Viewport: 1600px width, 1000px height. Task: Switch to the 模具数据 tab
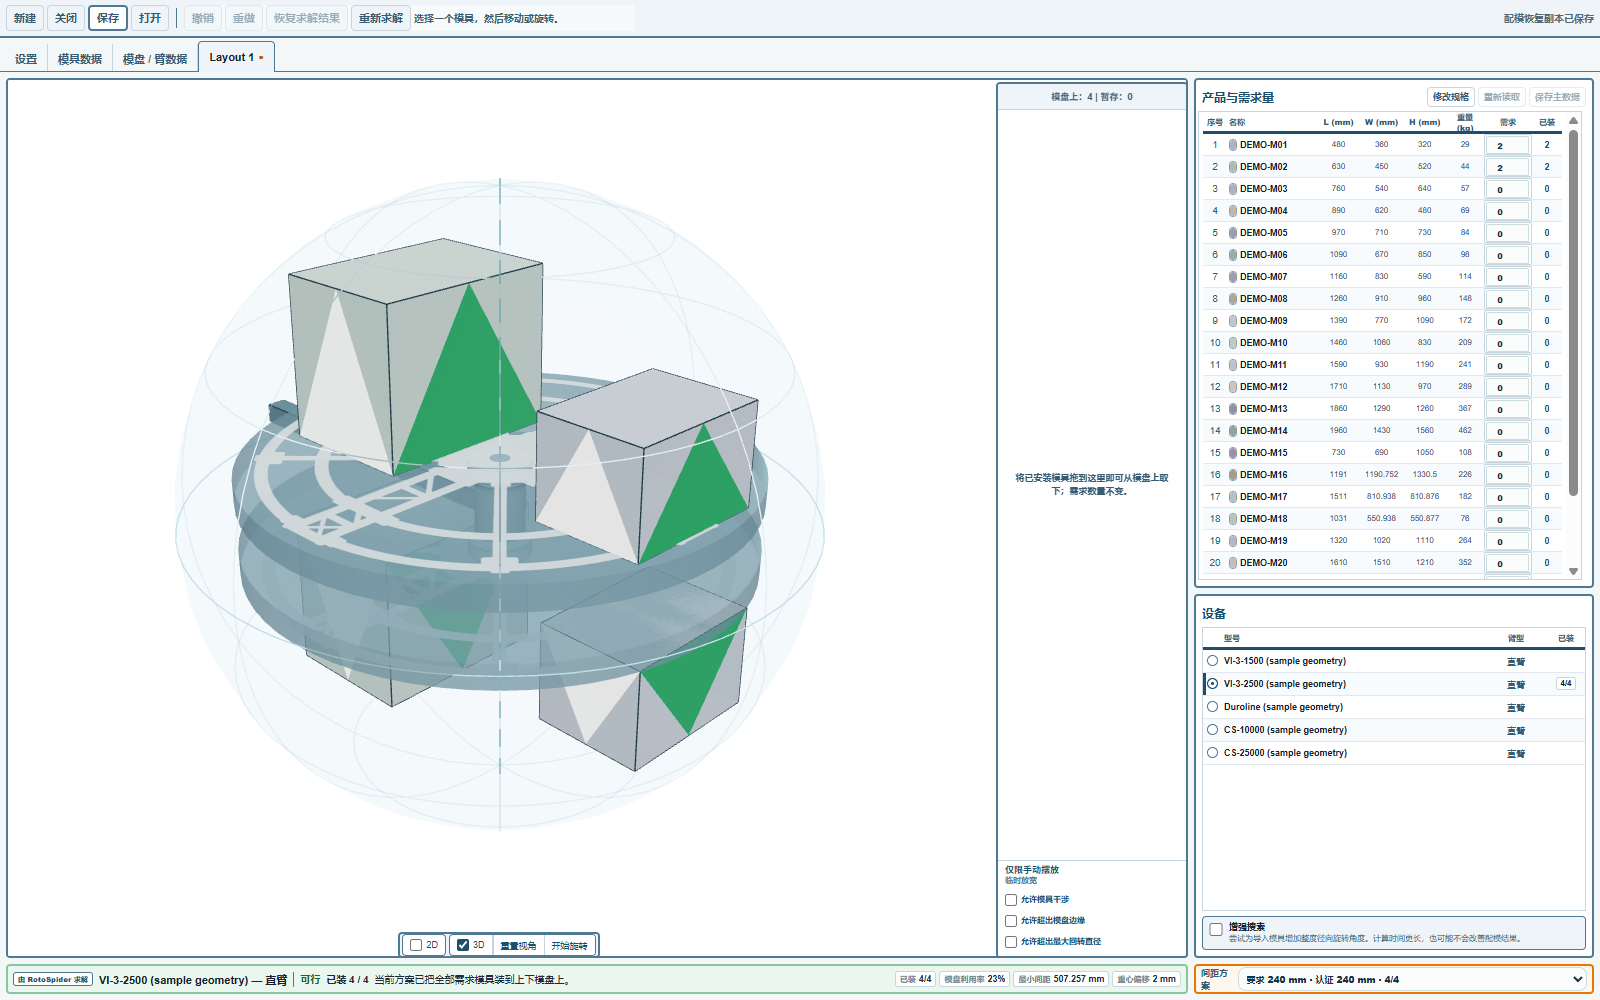point(80,59)
